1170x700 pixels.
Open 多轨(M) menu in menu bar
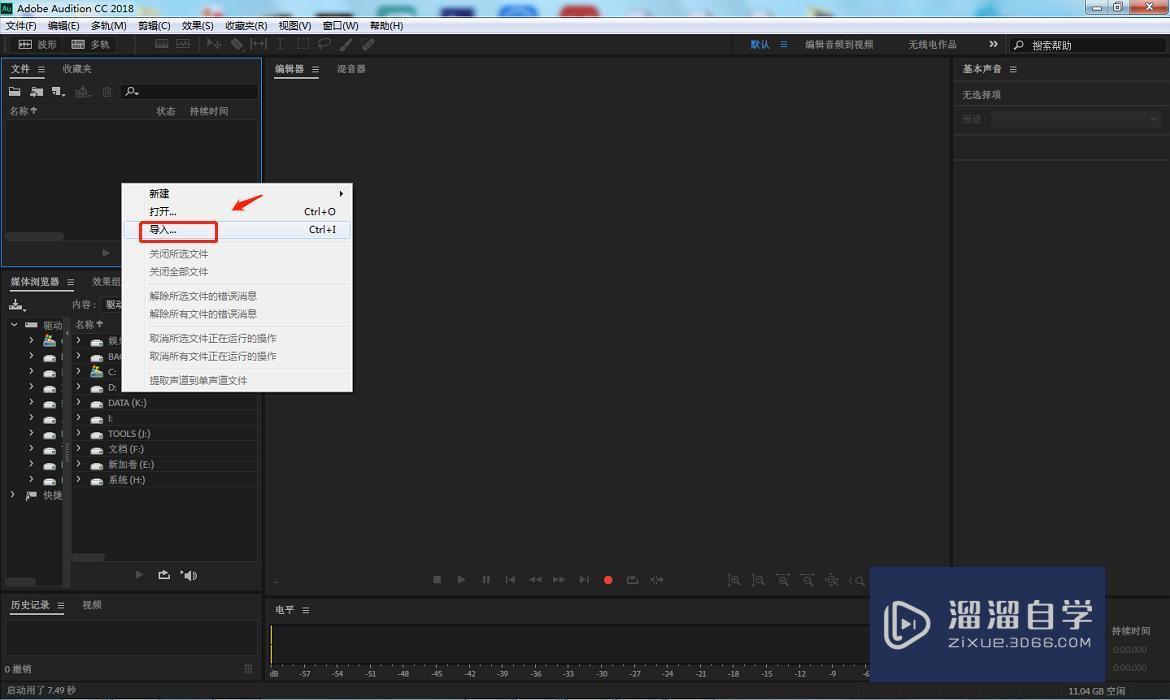(108, 25)
